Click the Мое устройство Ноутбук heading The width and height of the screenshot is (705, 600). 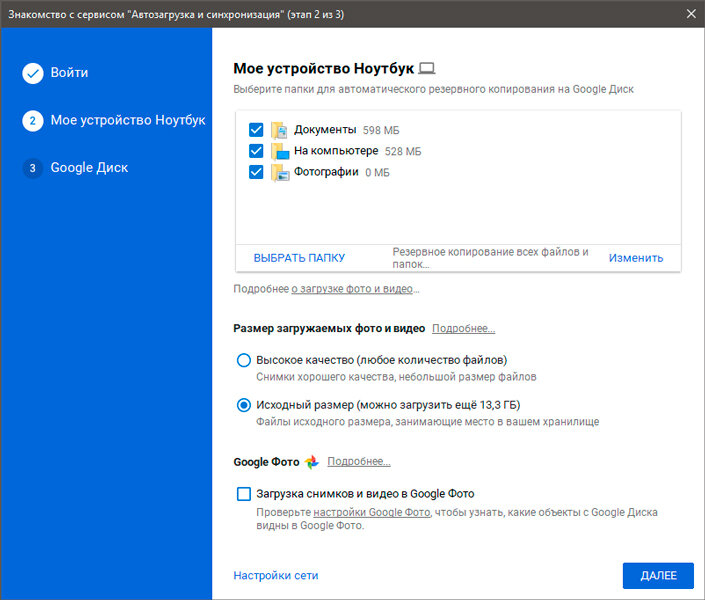(x=323, y=68)
